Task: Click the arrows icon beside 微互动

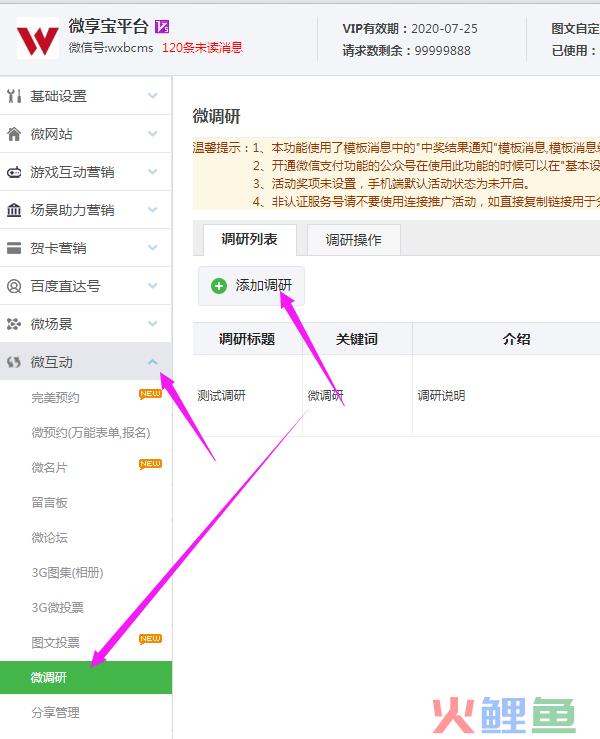Action: (x=14, y=362)
